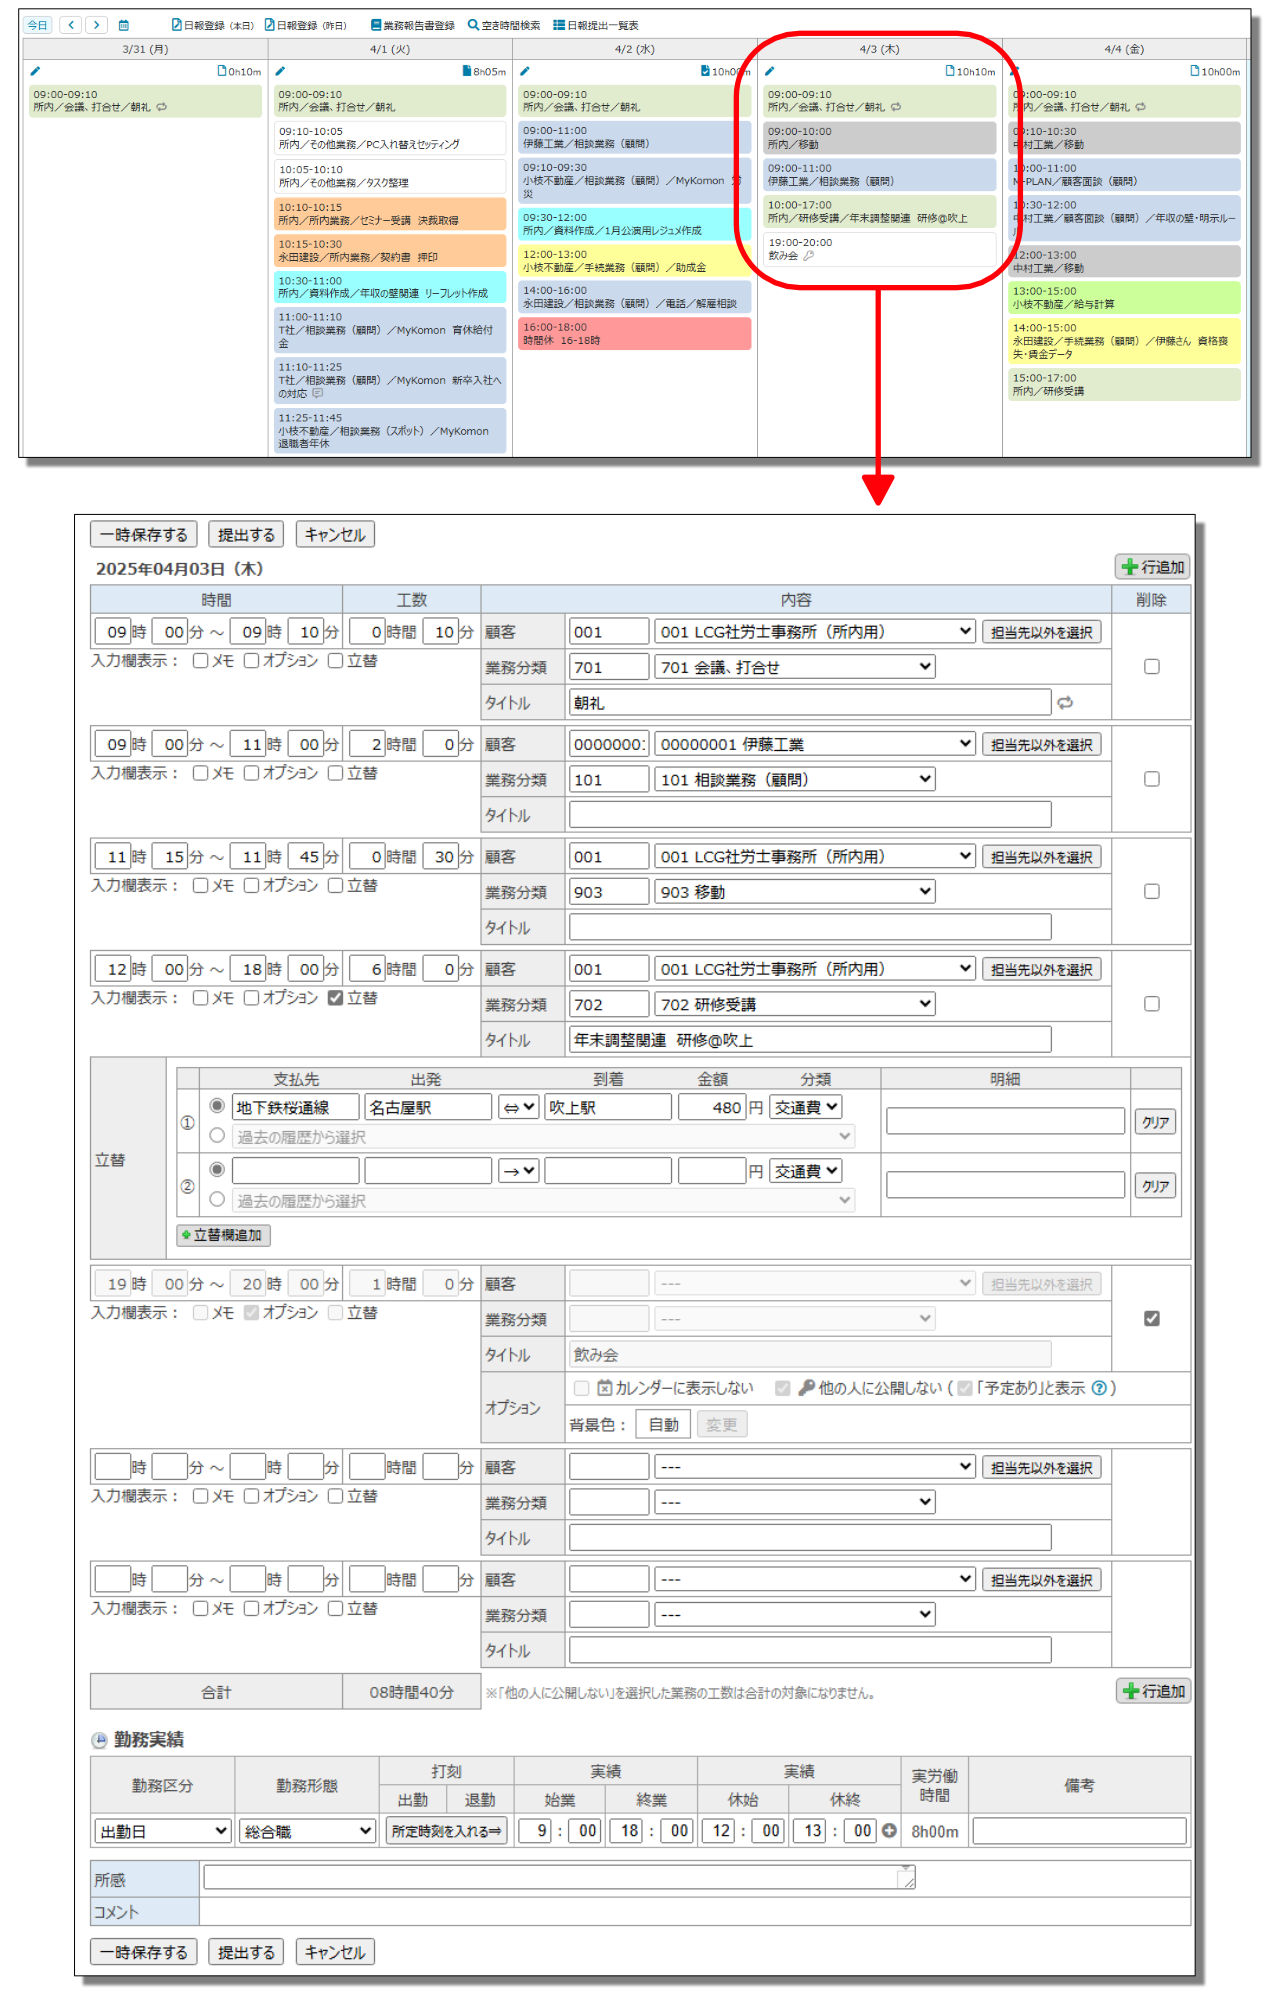Check オプション in 09:00-11:00 row
Viewport: 1280px width, 2000px height.
[252, 773]
